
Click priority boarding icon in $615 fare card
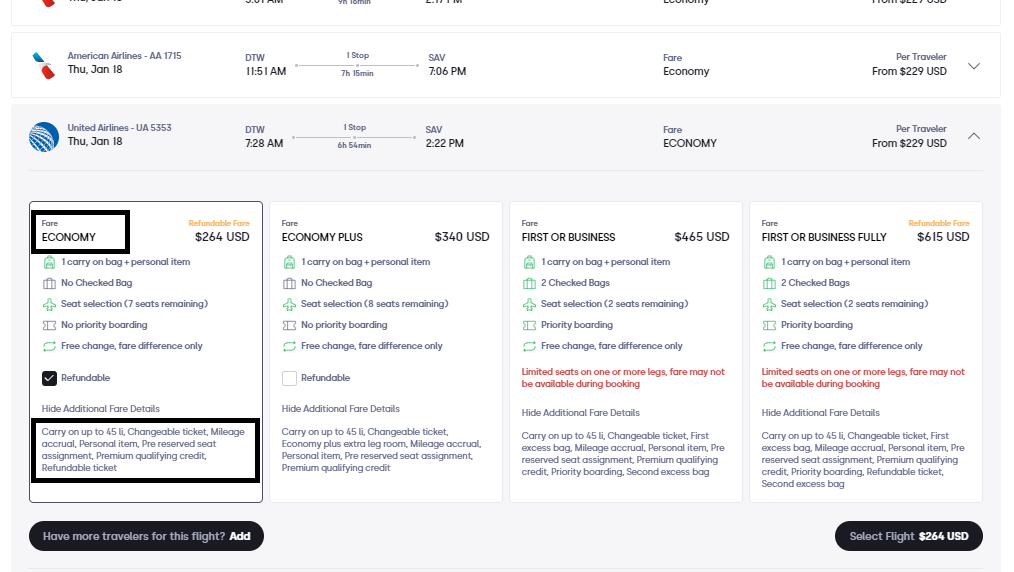pos(769,325)
